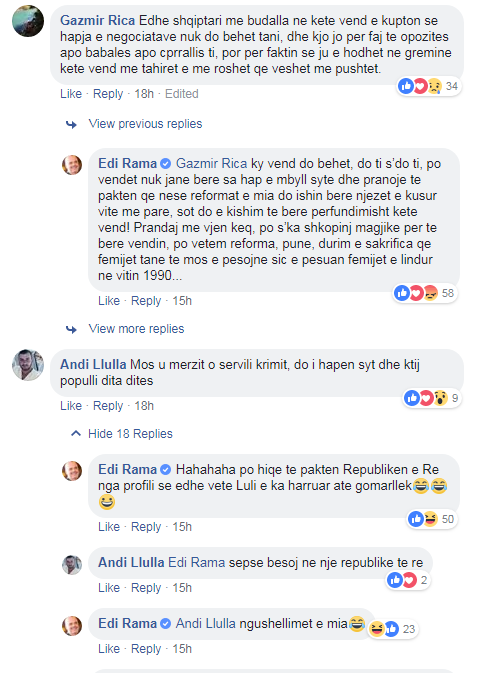Expand View previous replies

click(x=145, y=124)
